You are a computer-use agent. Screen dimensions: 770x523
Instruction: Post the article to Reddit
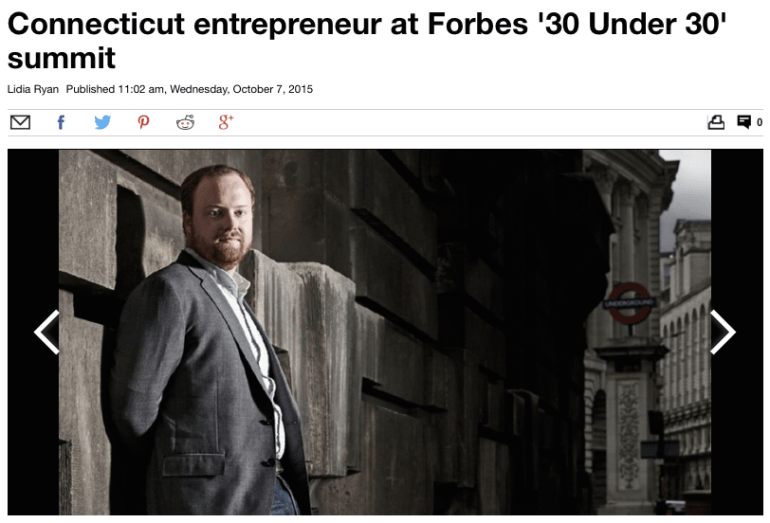click(x=185, y=122)
